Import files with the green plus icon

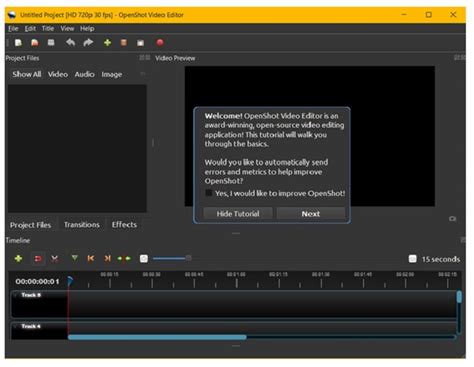(107, 43)
